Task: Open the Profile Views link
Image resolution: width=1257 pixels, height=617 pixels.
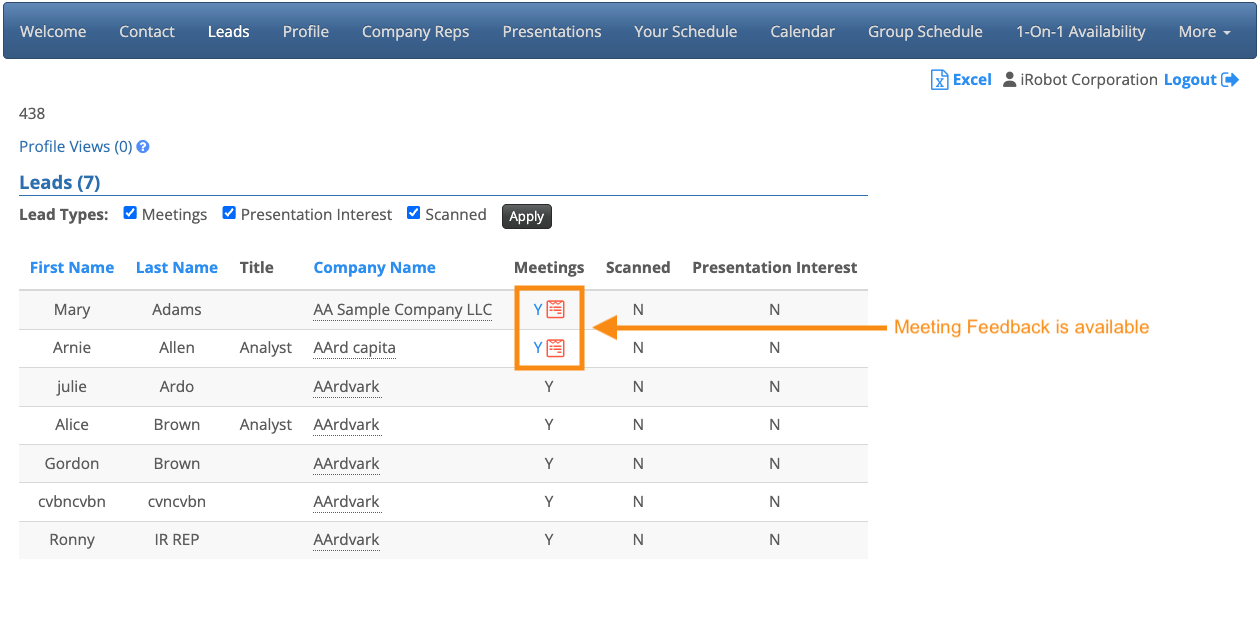Action: tap(75, 147)
